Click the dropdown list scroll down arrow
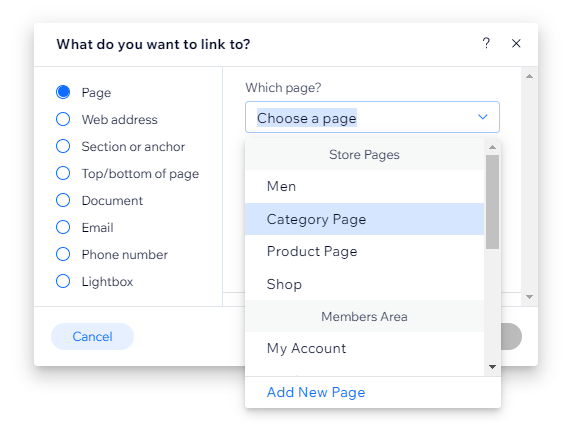The height and width of the screenshot is (444, 574). point(492,367)
